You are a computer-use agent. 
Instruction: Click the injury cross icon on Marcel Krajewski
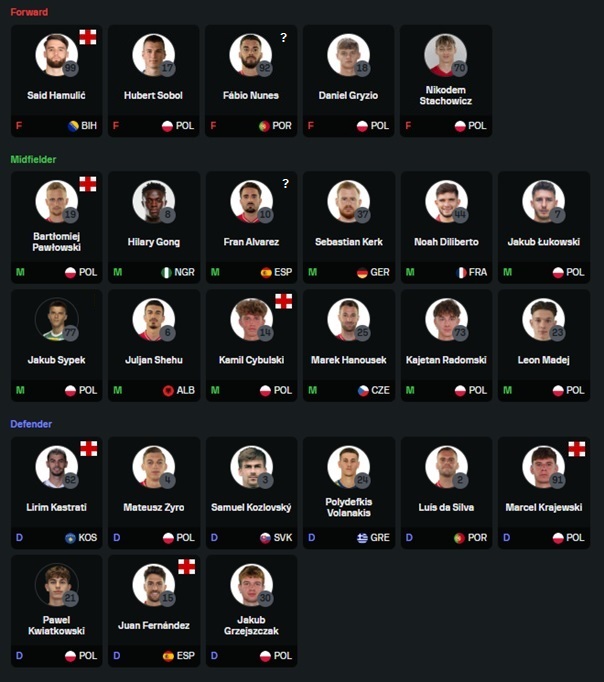tap(577, 449)
